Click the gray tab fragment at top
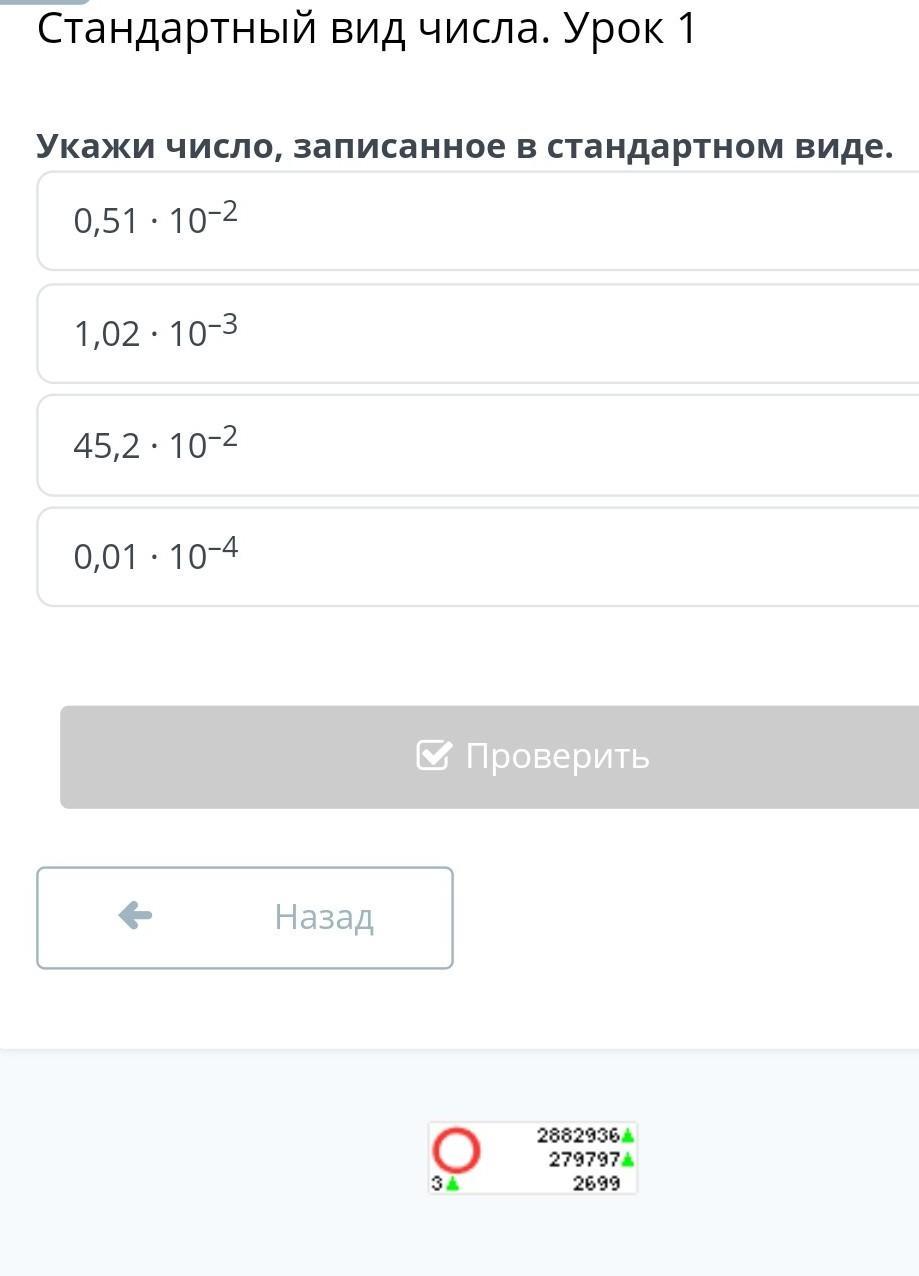Image resolution: width=919 pixels, height=1276 pixels. coord(46,2)
